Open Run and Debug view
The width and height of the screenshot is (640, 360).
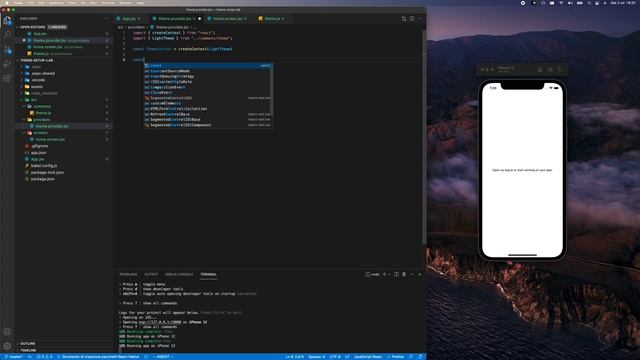(7, 64)
